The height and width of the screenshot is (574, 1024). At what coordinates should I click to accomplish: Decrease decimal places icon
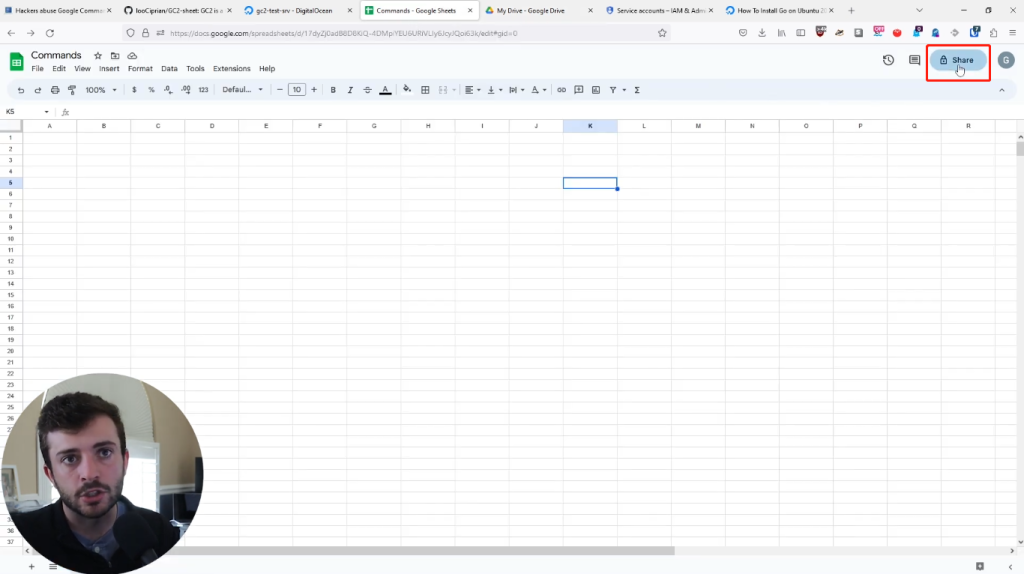tap(168, 90)
